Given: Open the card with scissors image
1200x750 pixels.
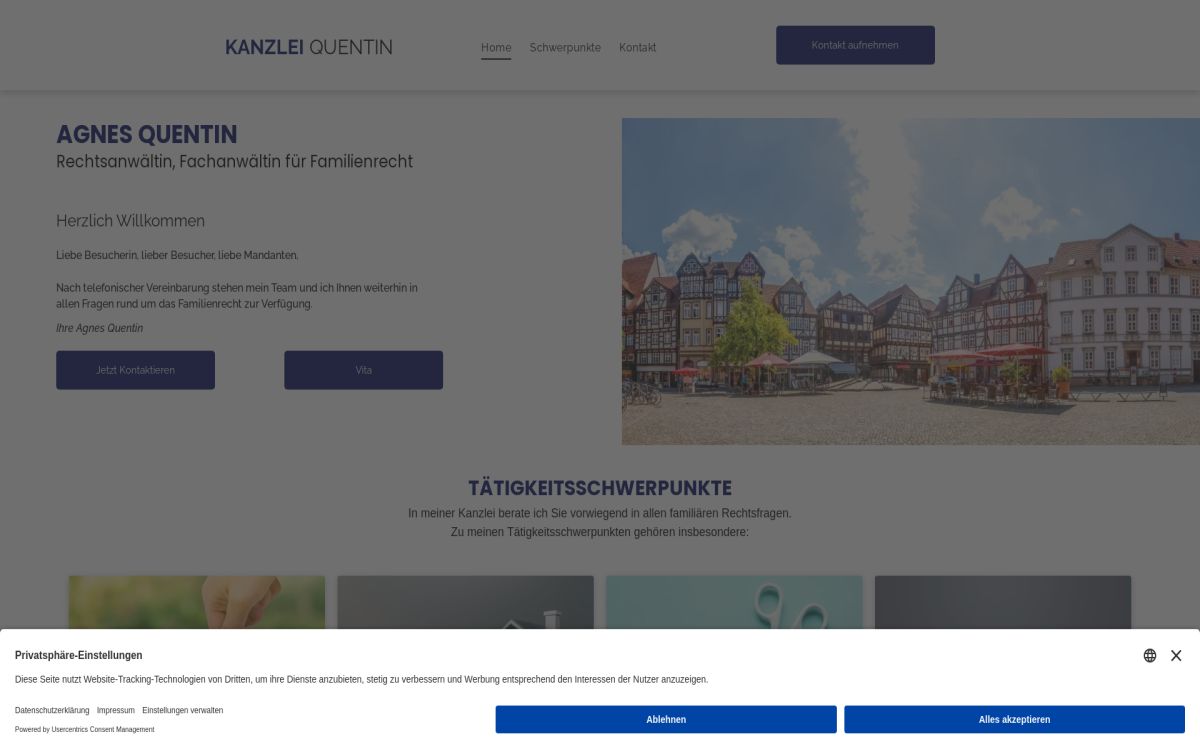Looking at the screenshot, I should click(734, 602).
